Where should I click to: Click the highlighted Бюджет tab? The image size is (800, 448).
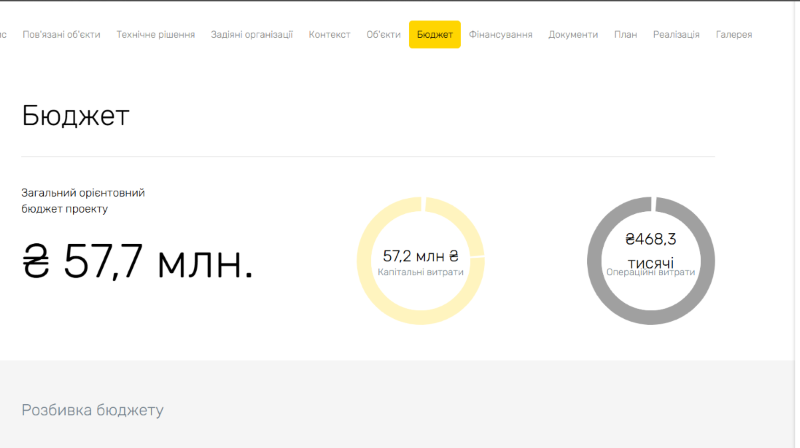[434, 34]
